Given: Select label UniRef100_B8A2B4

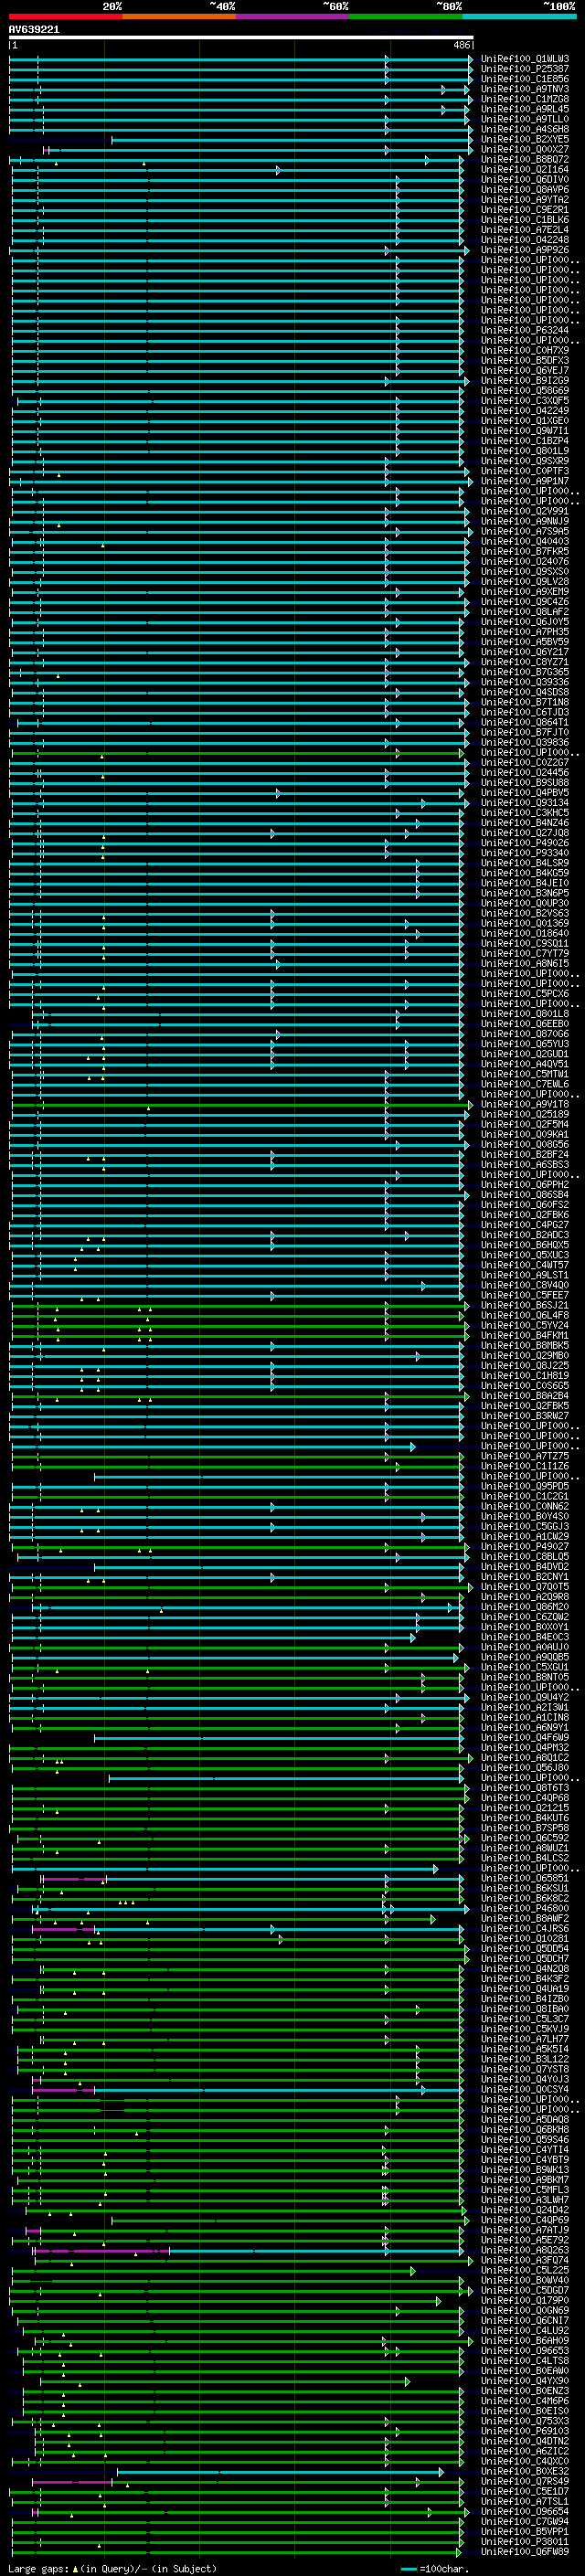Looking at the screenshot, I should [x=525, y=1396].
